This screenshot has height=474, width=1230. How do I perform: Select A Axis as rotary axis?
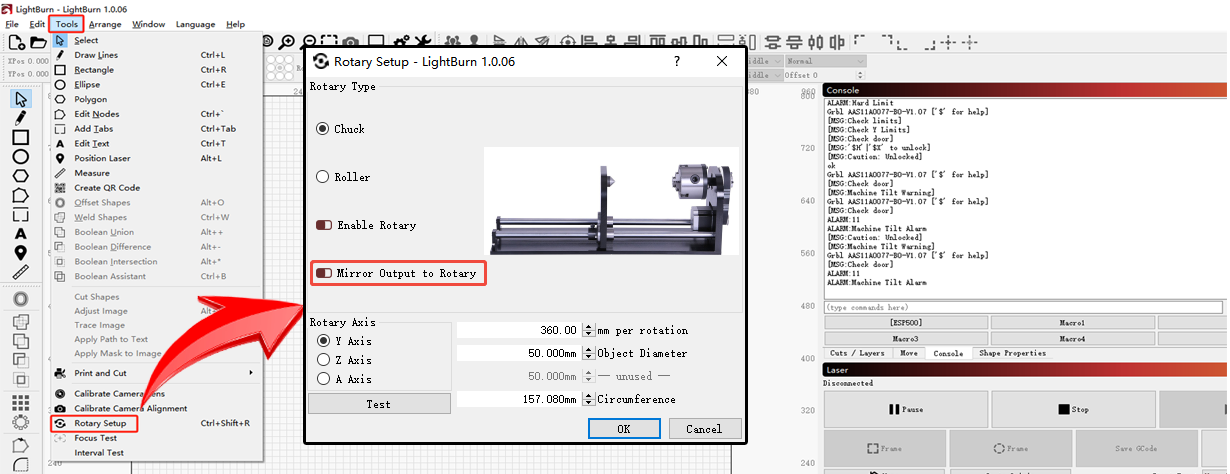[323, 379]
